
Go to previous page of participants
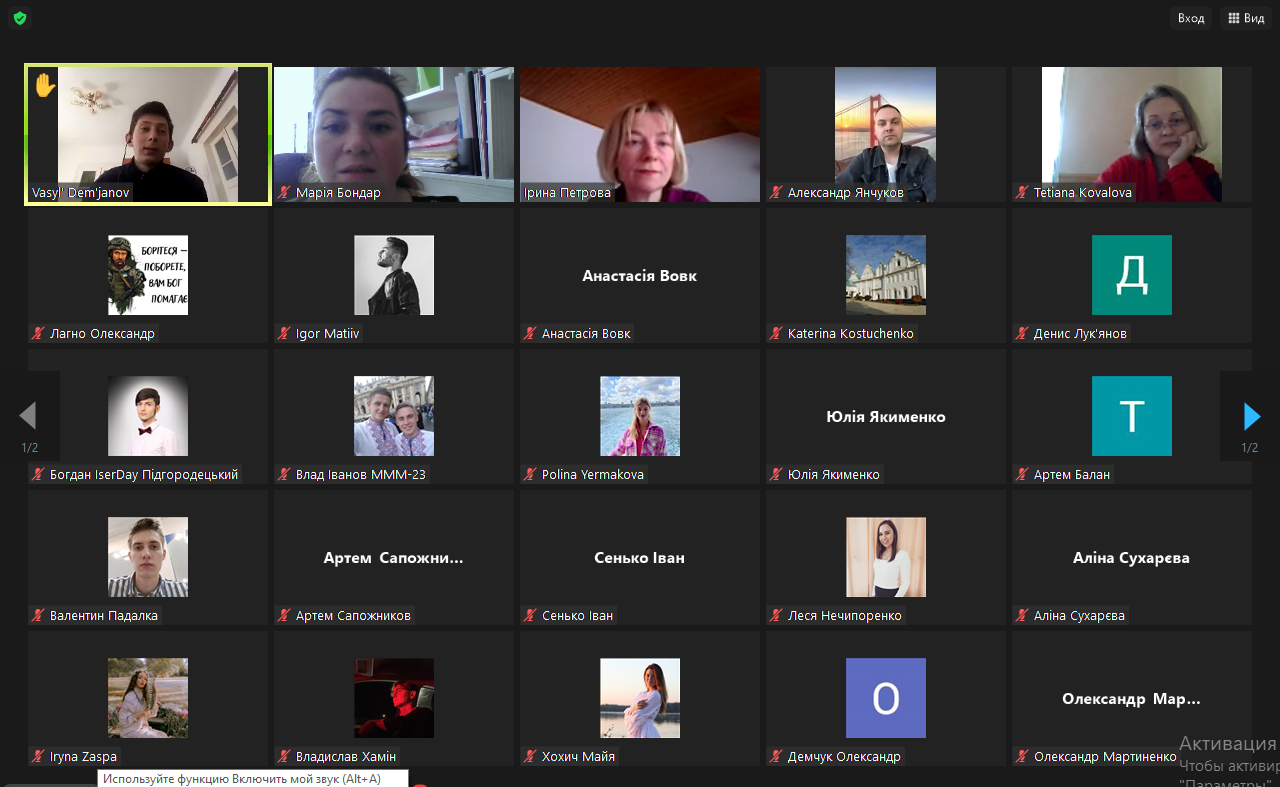pyautogui.click(x=28, y=415)
